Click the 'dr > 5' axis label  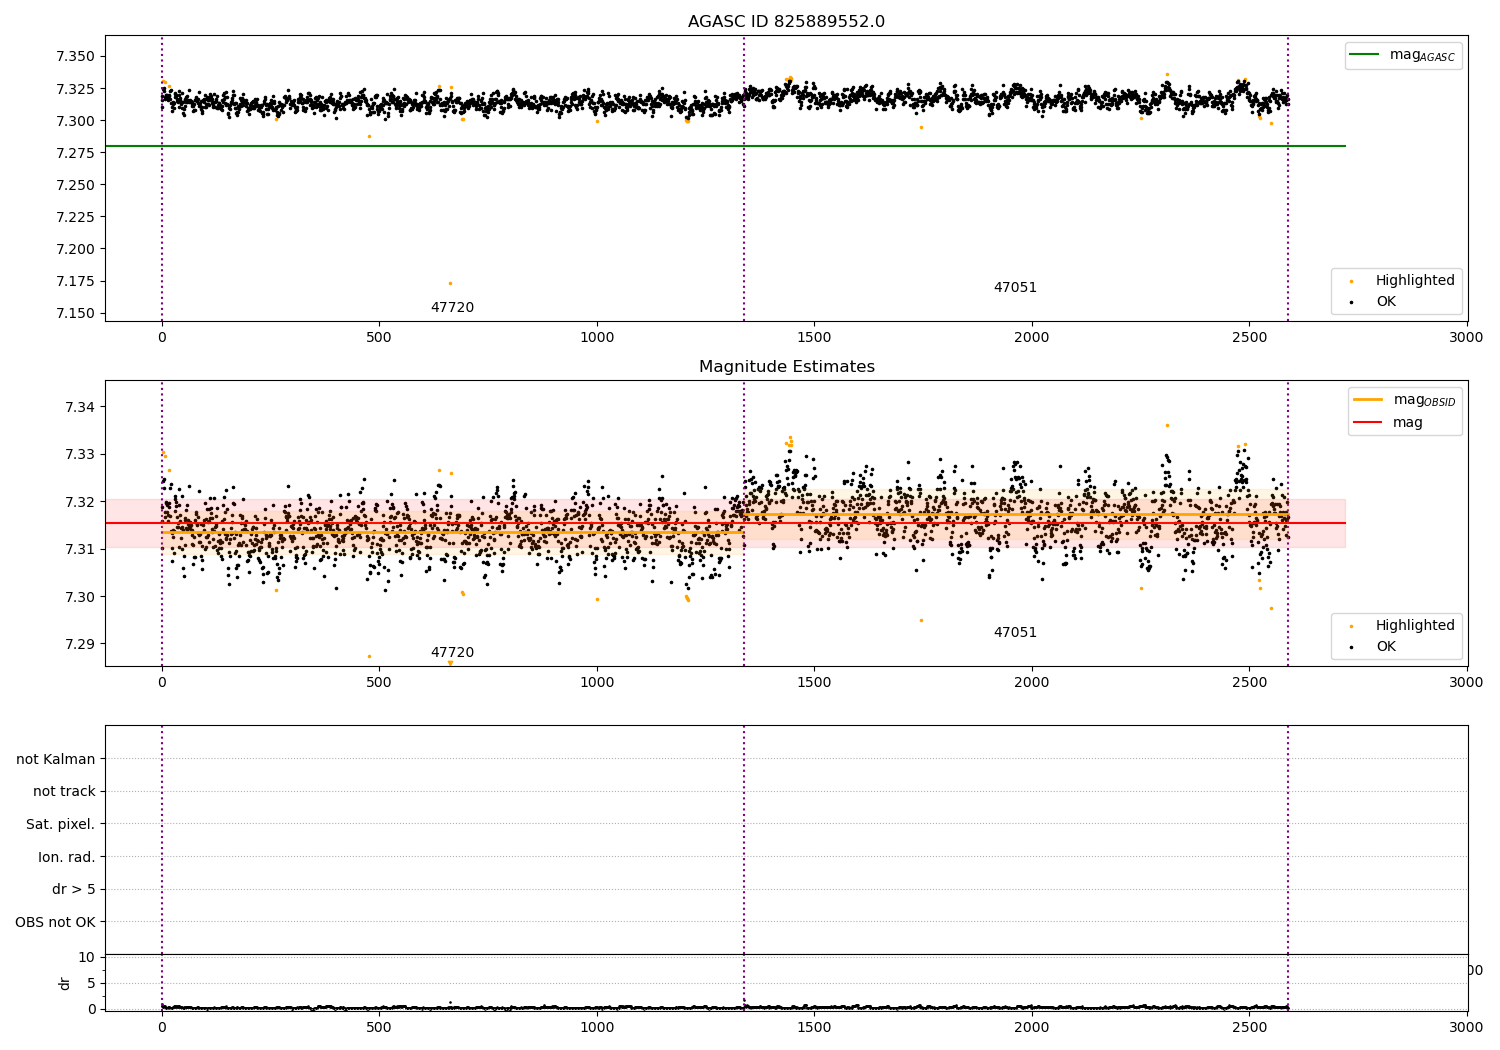(74, 889)
